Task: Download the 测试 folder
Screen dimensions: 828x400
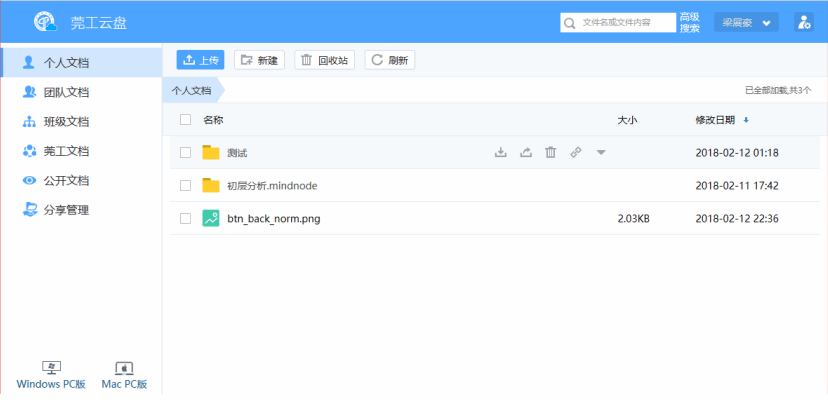Action: [500, 153]
